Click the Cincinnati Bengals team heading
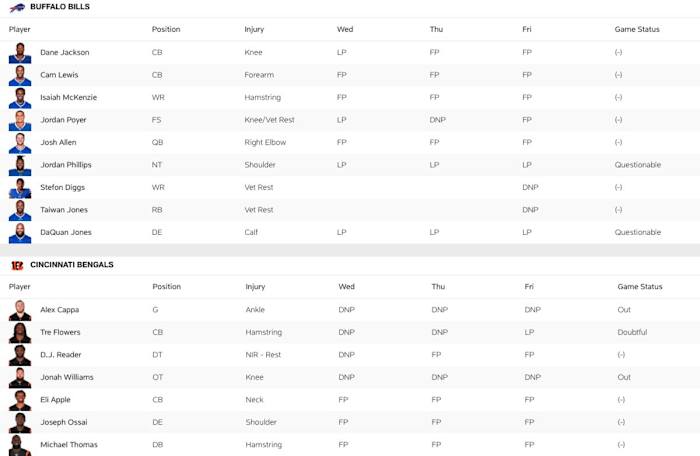700x456 pixels. click(x=72, y=265)
